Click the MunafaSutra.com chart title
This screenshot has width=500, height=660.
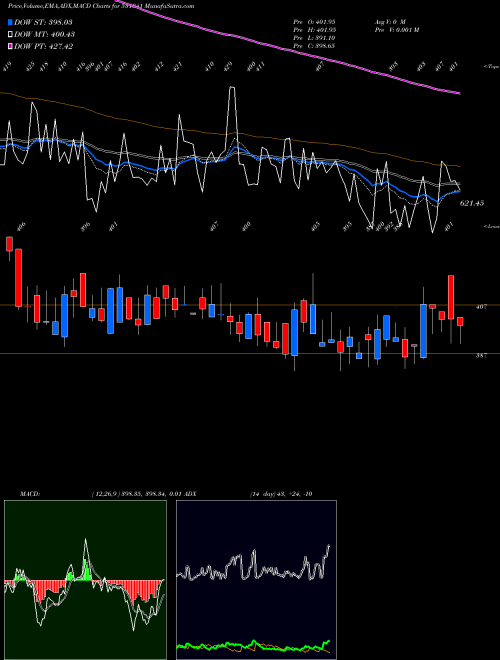coord(101,6)
